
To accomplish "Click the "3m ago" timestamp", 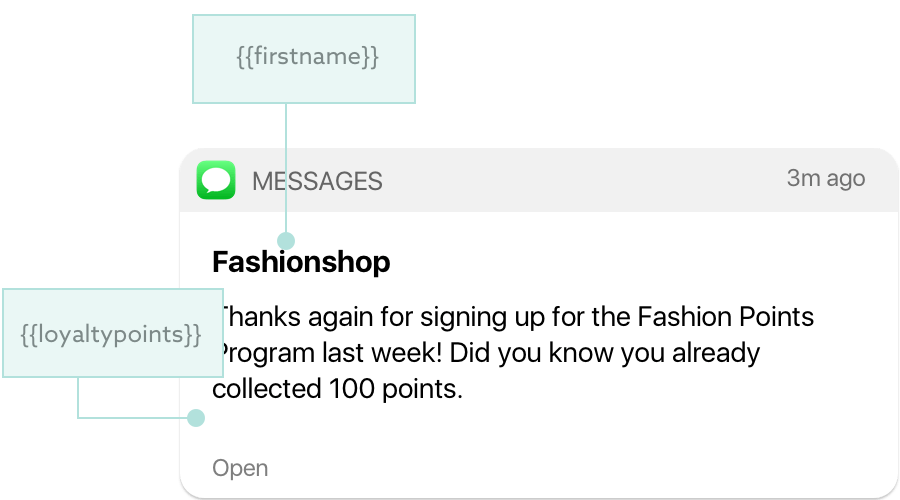I will pyautogui.click(x=825, y=179).
